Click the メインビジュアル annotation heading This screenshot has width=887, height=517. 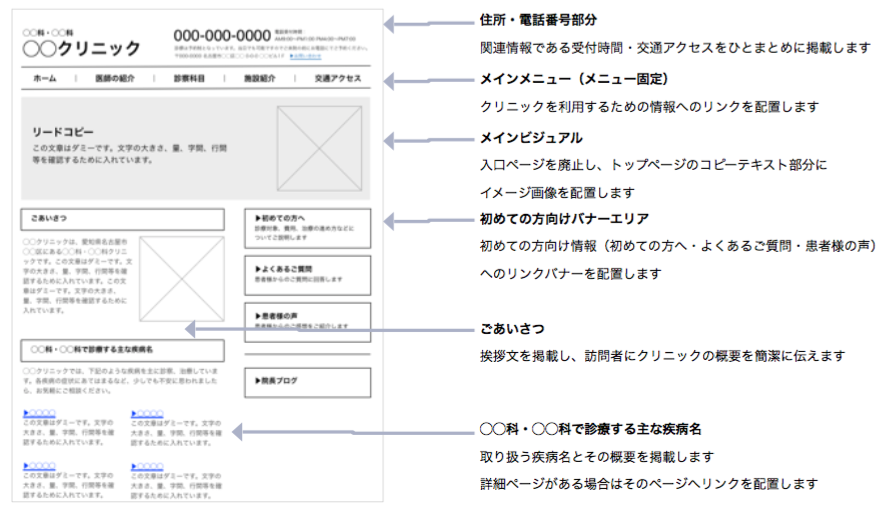(x=531, y=137)
